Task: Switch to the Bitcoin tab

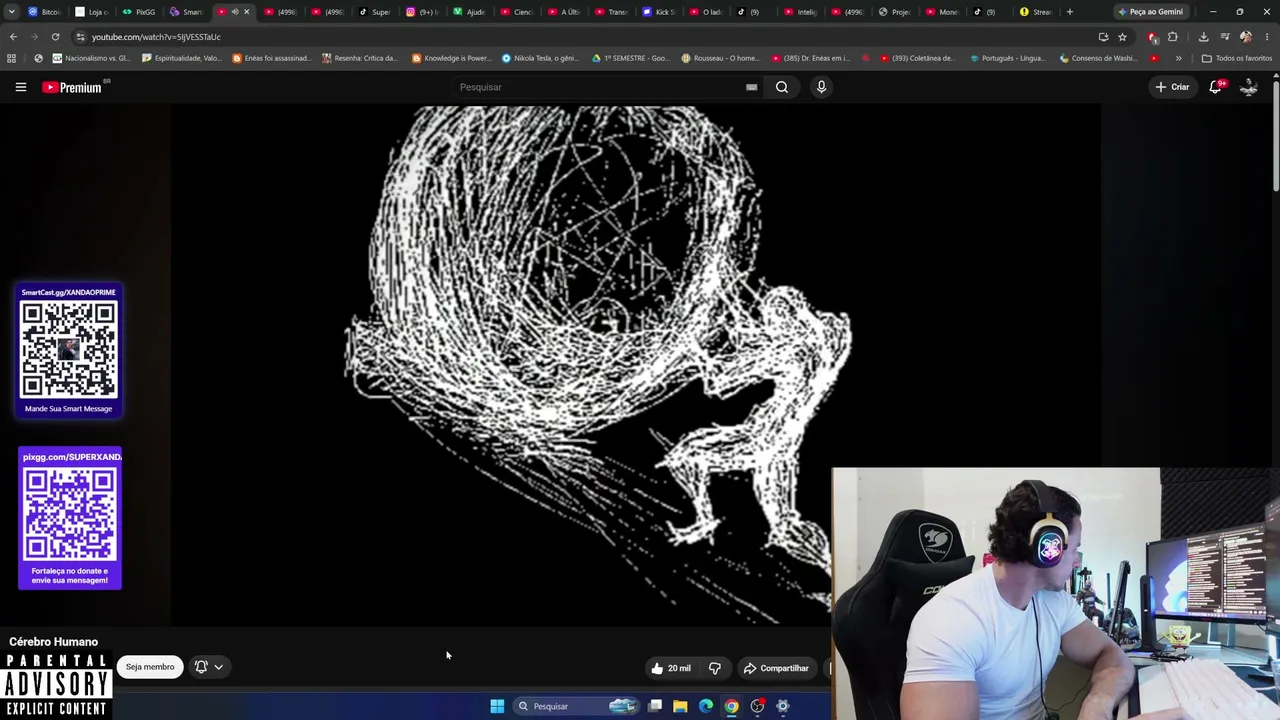Action: [45, 12]
